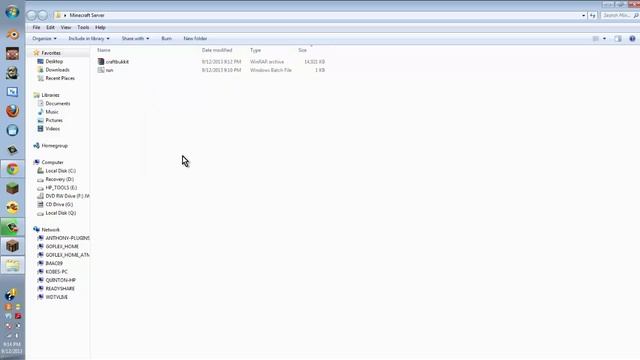Viewport: 640px width, 360px height.
Task: Open network device GOFLEX_HOME
Action: pos(62,247)
